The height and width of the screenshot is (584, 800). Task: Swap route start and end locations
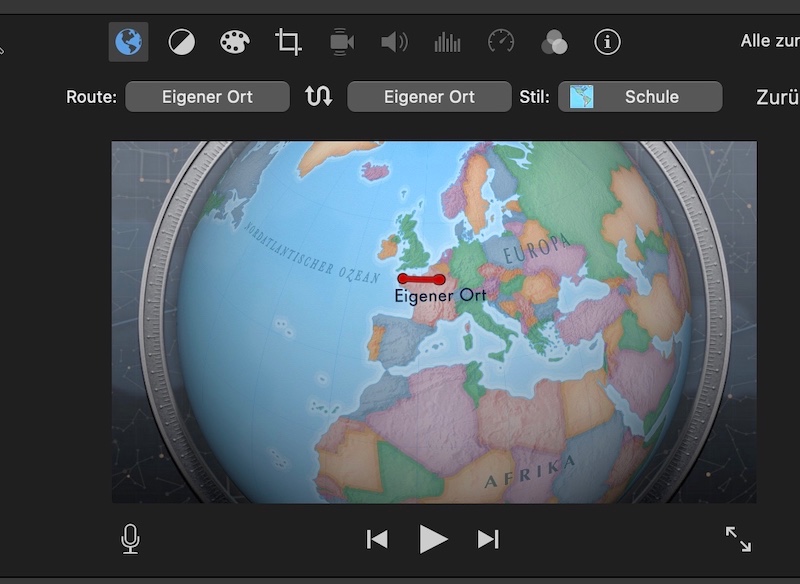tap(319, 96)
